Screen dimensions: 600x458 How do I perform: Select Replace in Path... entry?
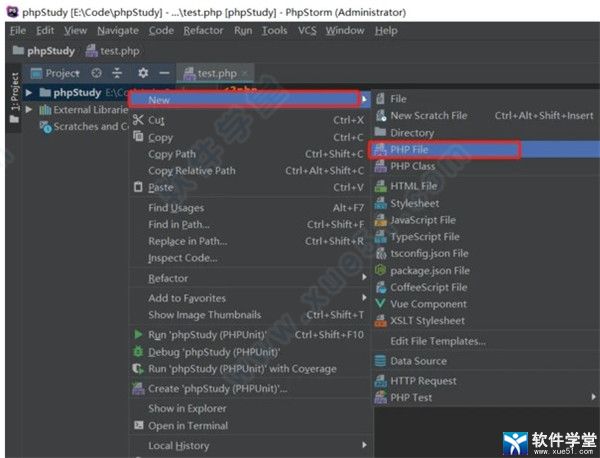188,241
